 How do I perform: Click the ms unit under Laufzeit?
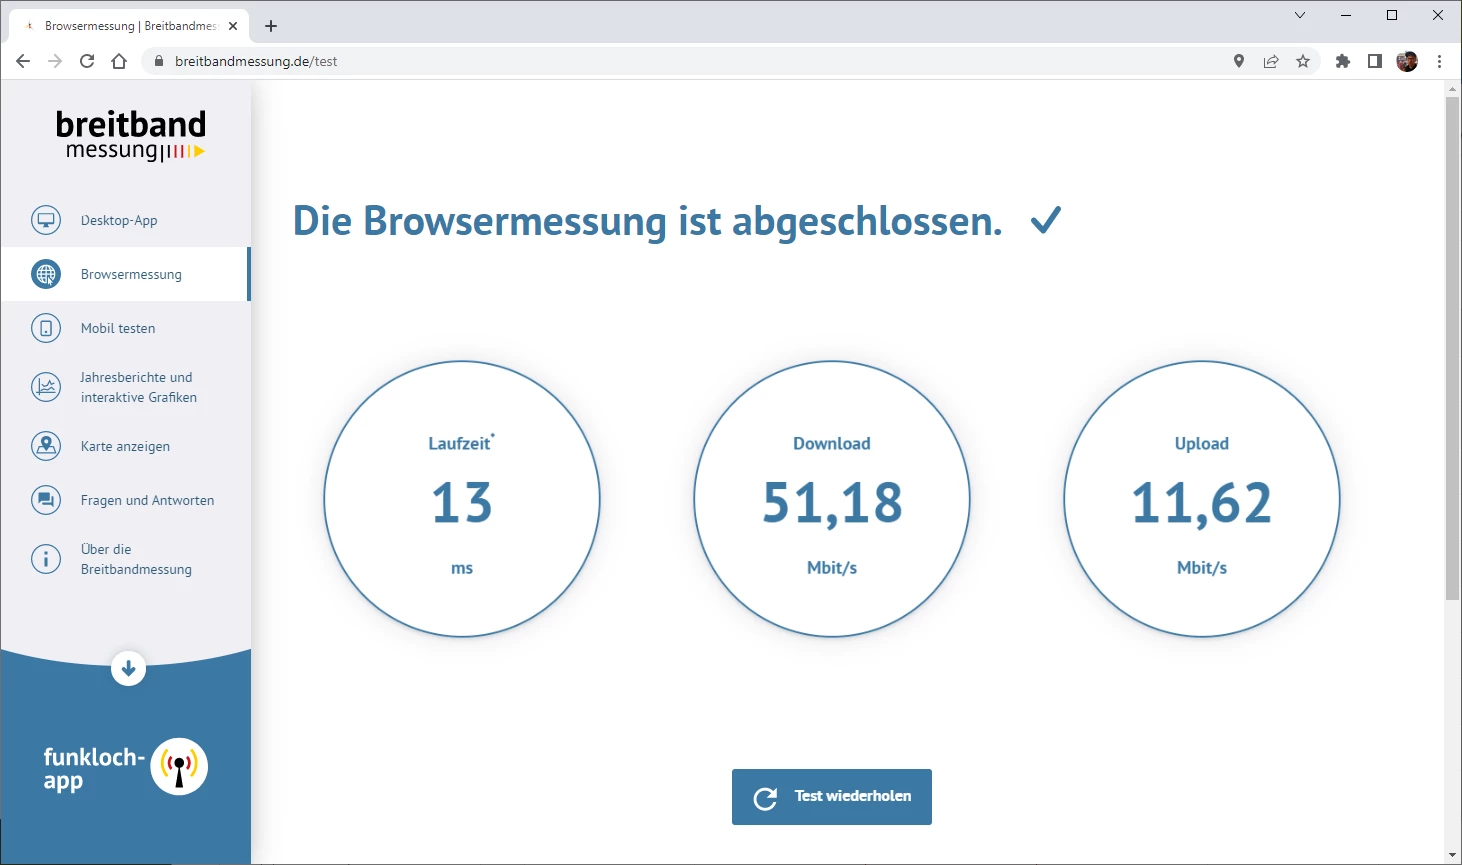462,568
